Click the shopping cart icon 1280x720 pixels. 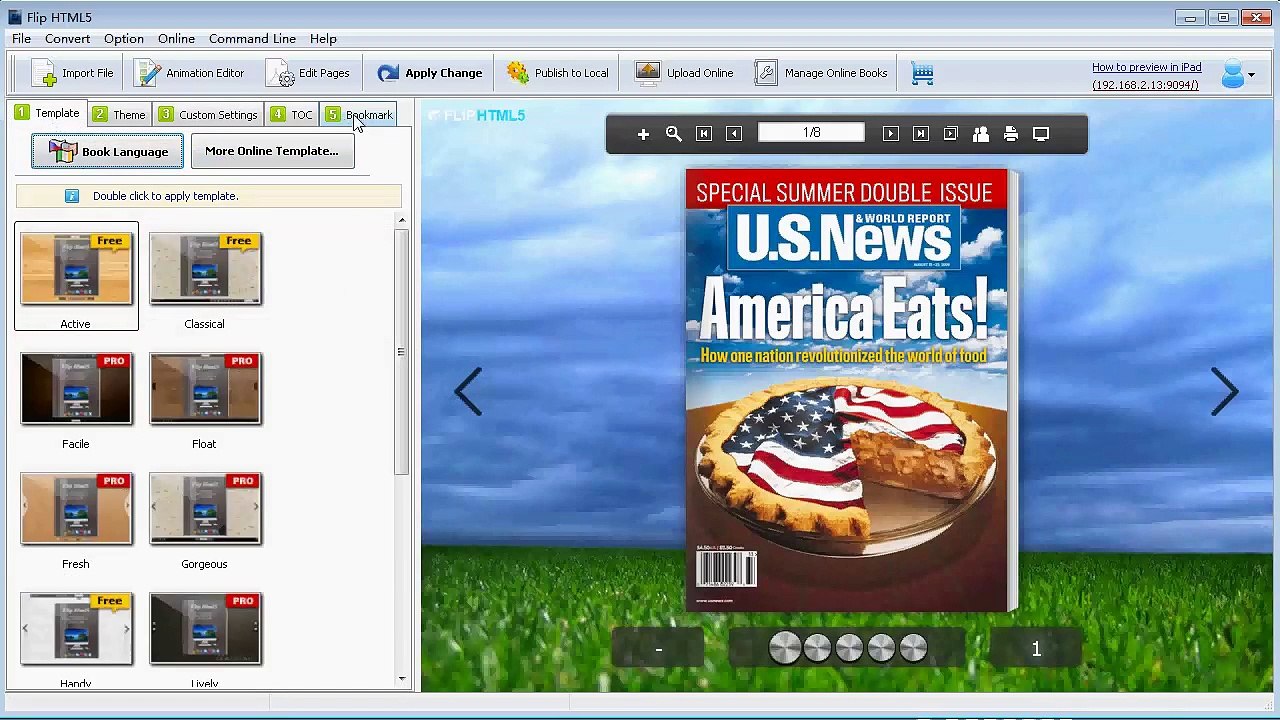pyautogui.click(x=922, y=73)
